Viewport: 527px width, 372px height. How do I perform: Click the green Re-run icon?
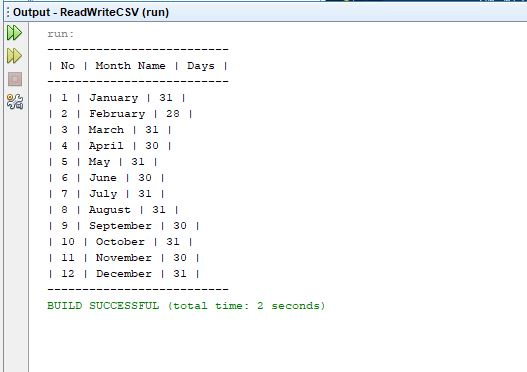[x=14, y=33]
